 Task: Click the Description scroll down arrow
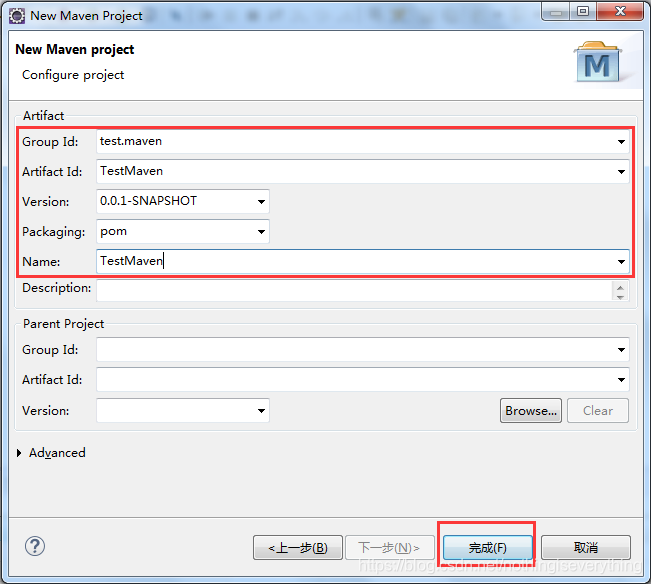pos(620,297)
